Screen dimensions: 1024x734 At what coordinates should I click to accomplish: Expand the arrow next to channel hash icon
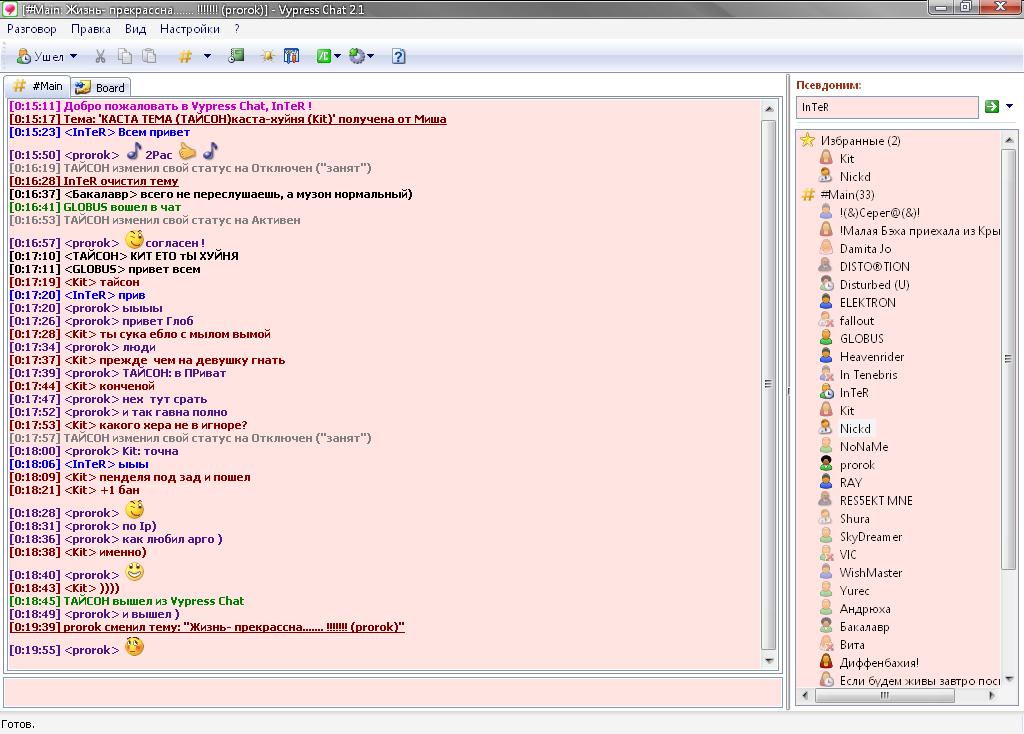208,57
